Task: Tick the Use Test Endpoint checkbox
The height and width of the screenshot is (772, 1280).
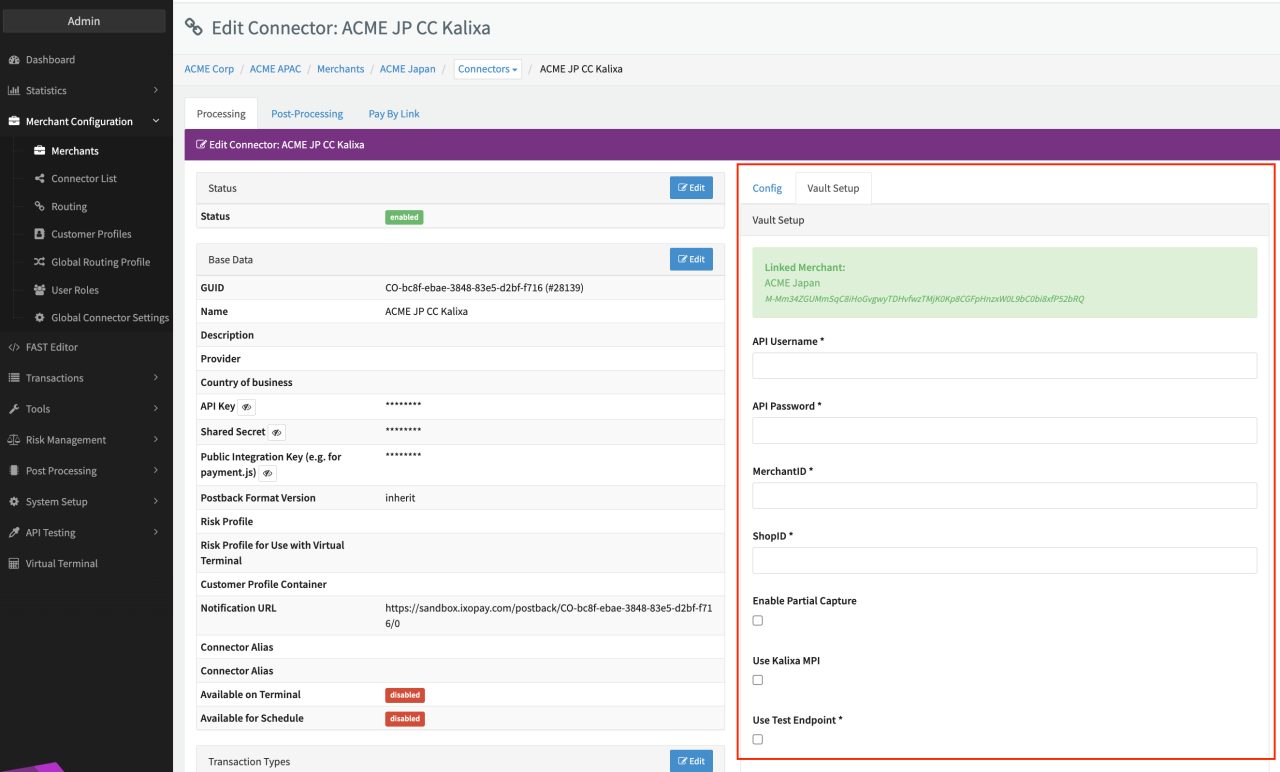Action: (x=758, y=740)
